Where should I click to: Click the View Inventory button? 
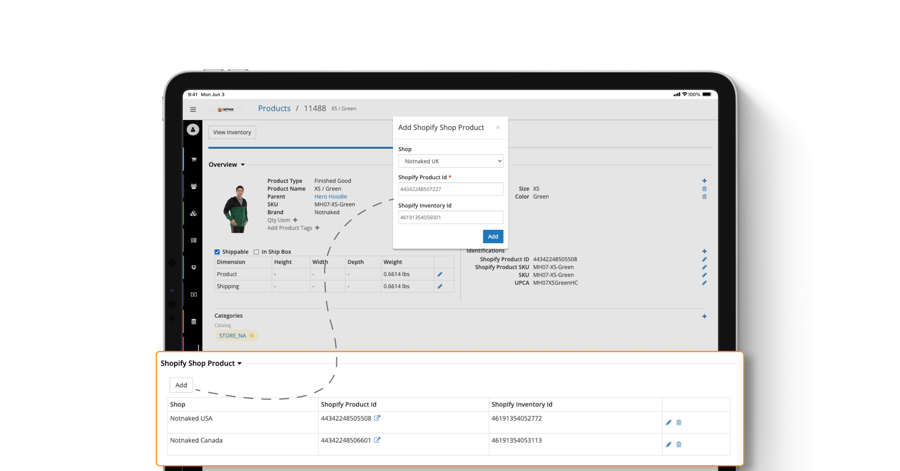(232, 132)
